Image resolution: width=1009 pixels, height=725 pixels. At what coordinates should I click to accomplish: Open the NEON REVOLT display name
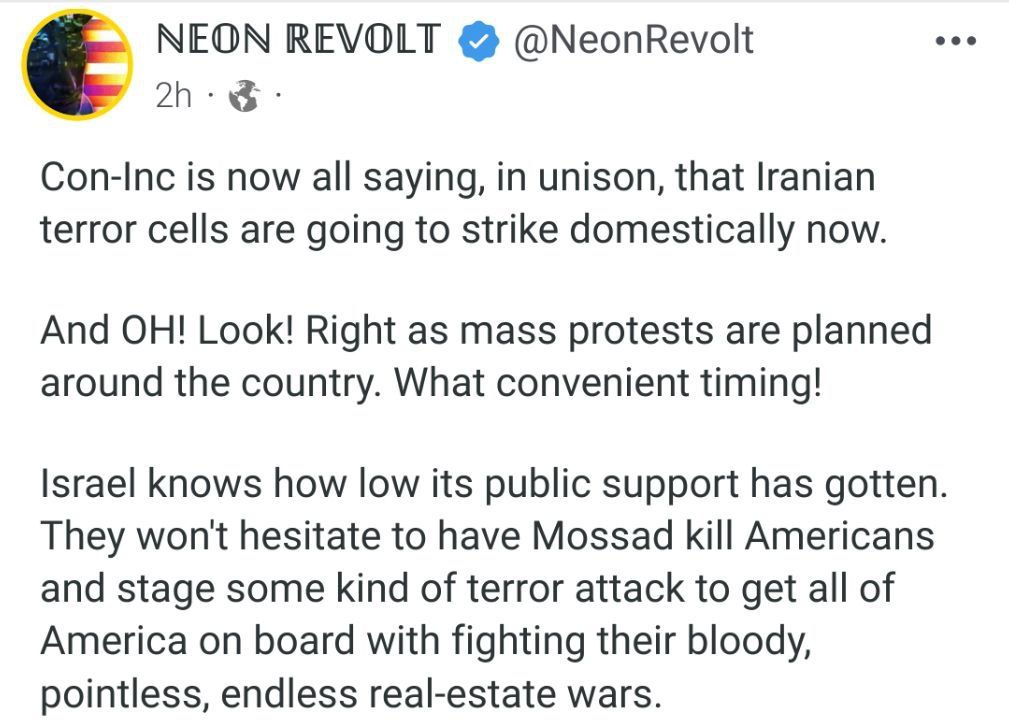(299, 39)
